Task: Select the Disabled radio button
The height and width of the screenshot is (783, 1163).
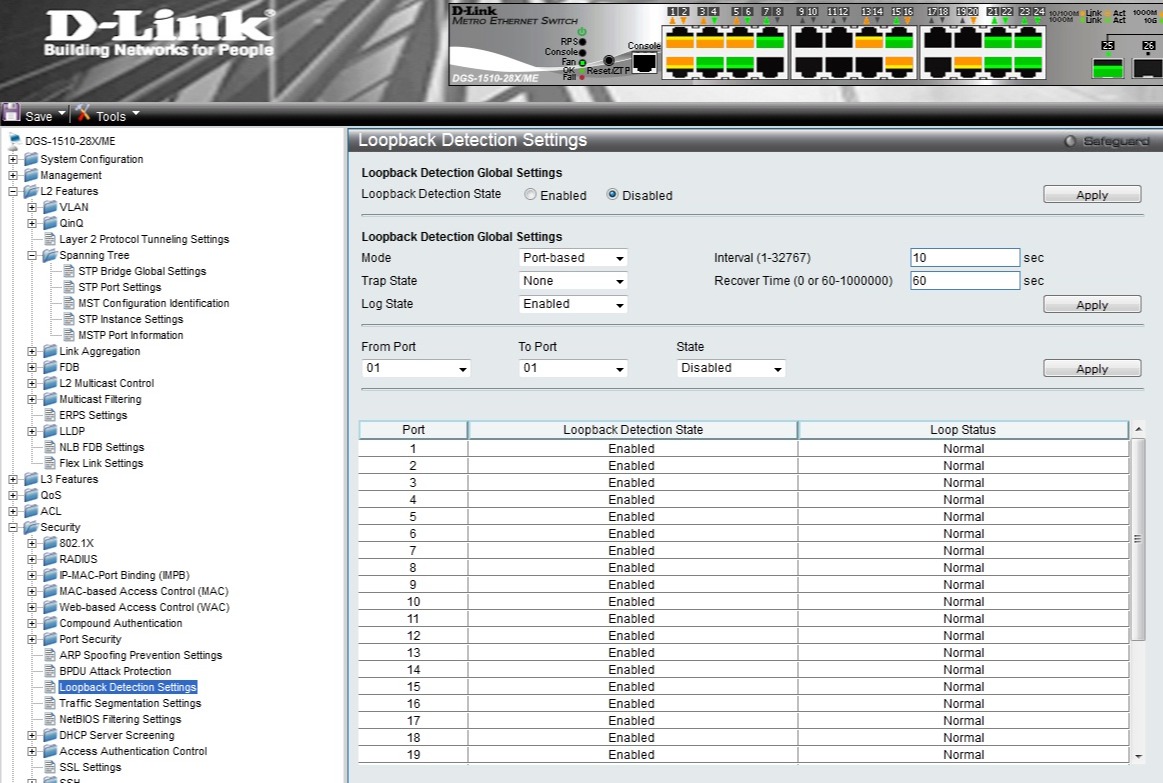Action: point(612,195)
